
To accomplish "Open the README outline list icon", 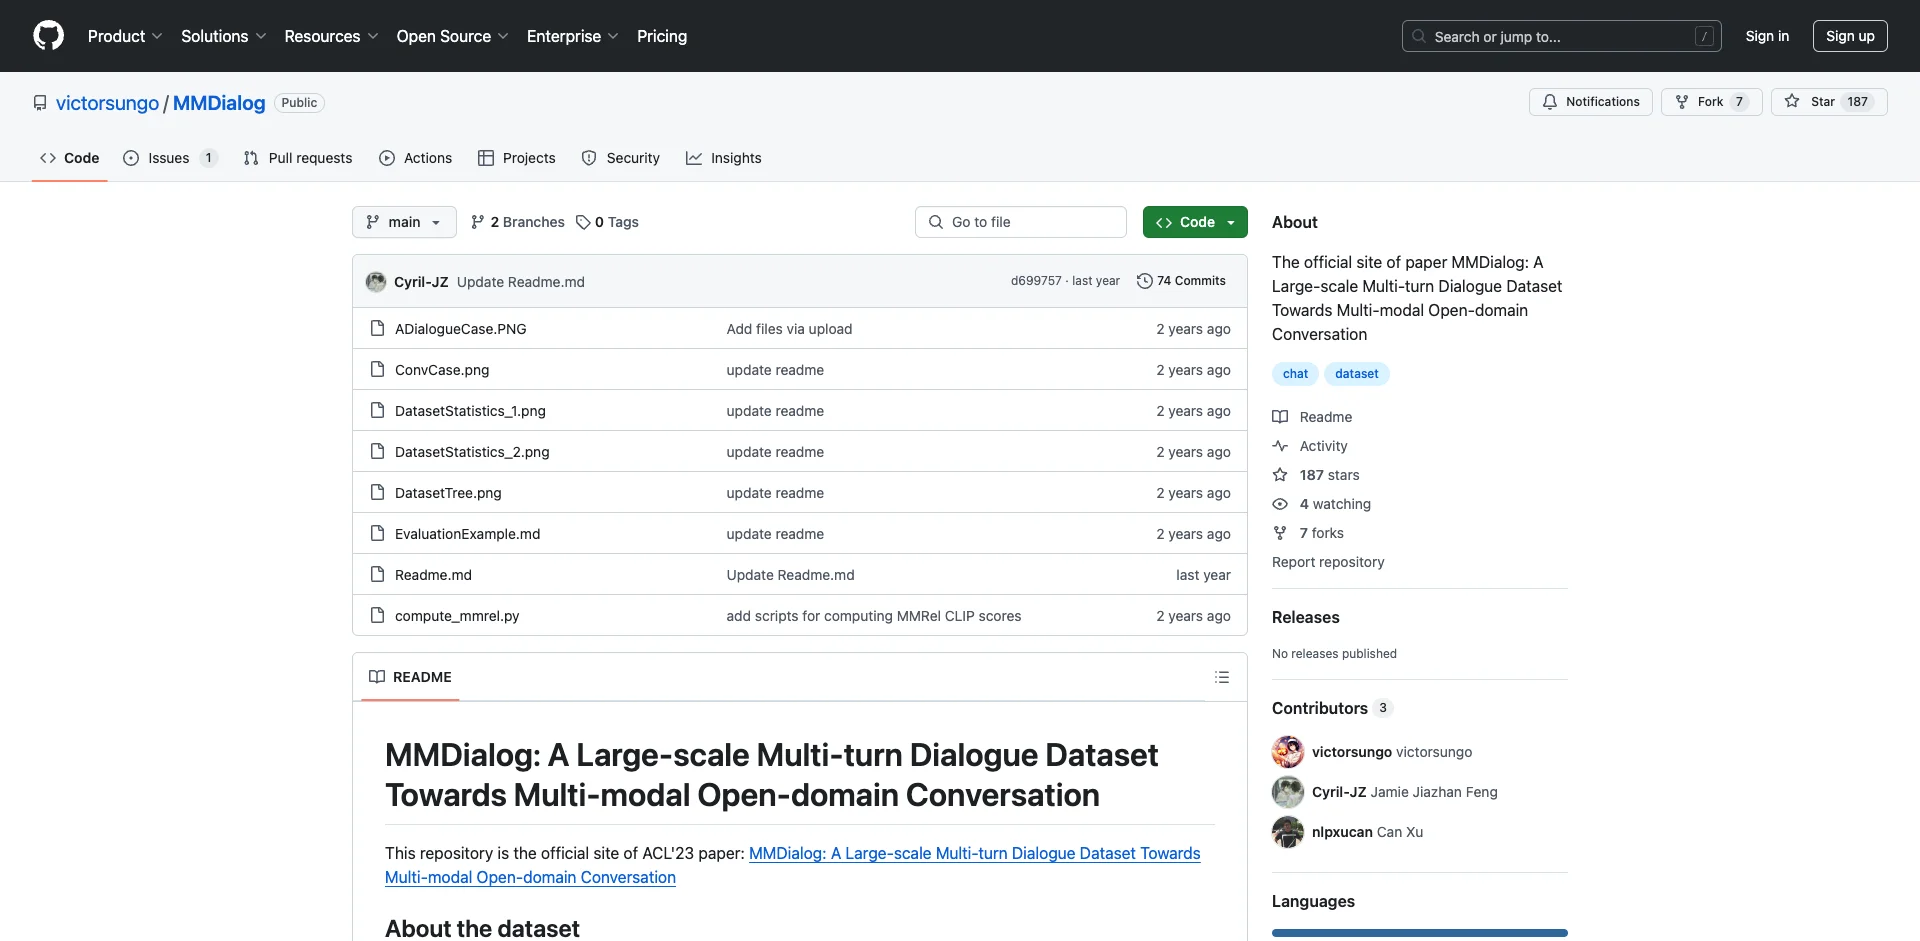I will [1221, 677].
